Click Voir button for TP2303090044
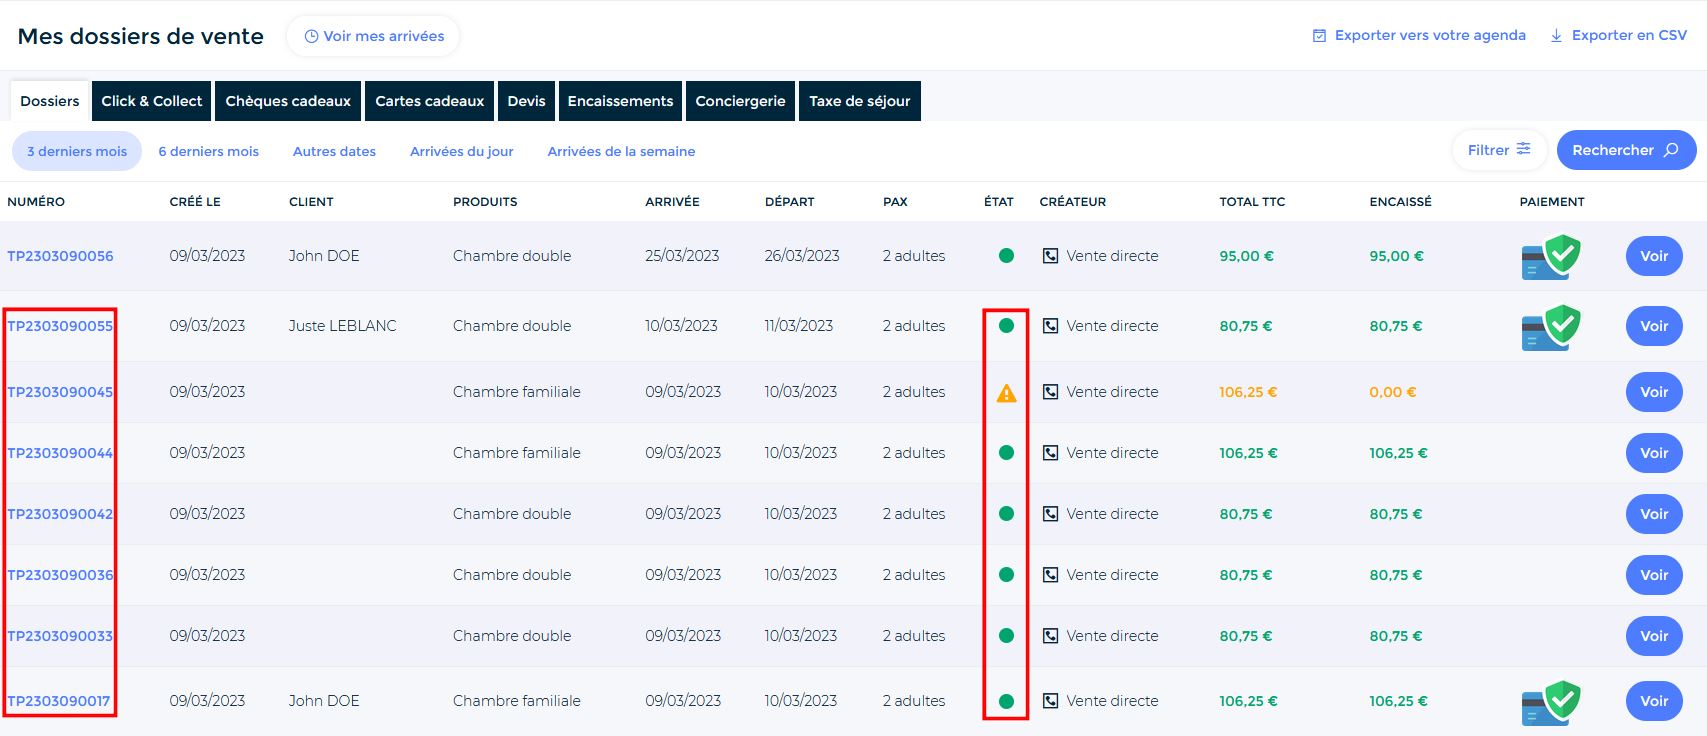 click(x=1654, y=453)
